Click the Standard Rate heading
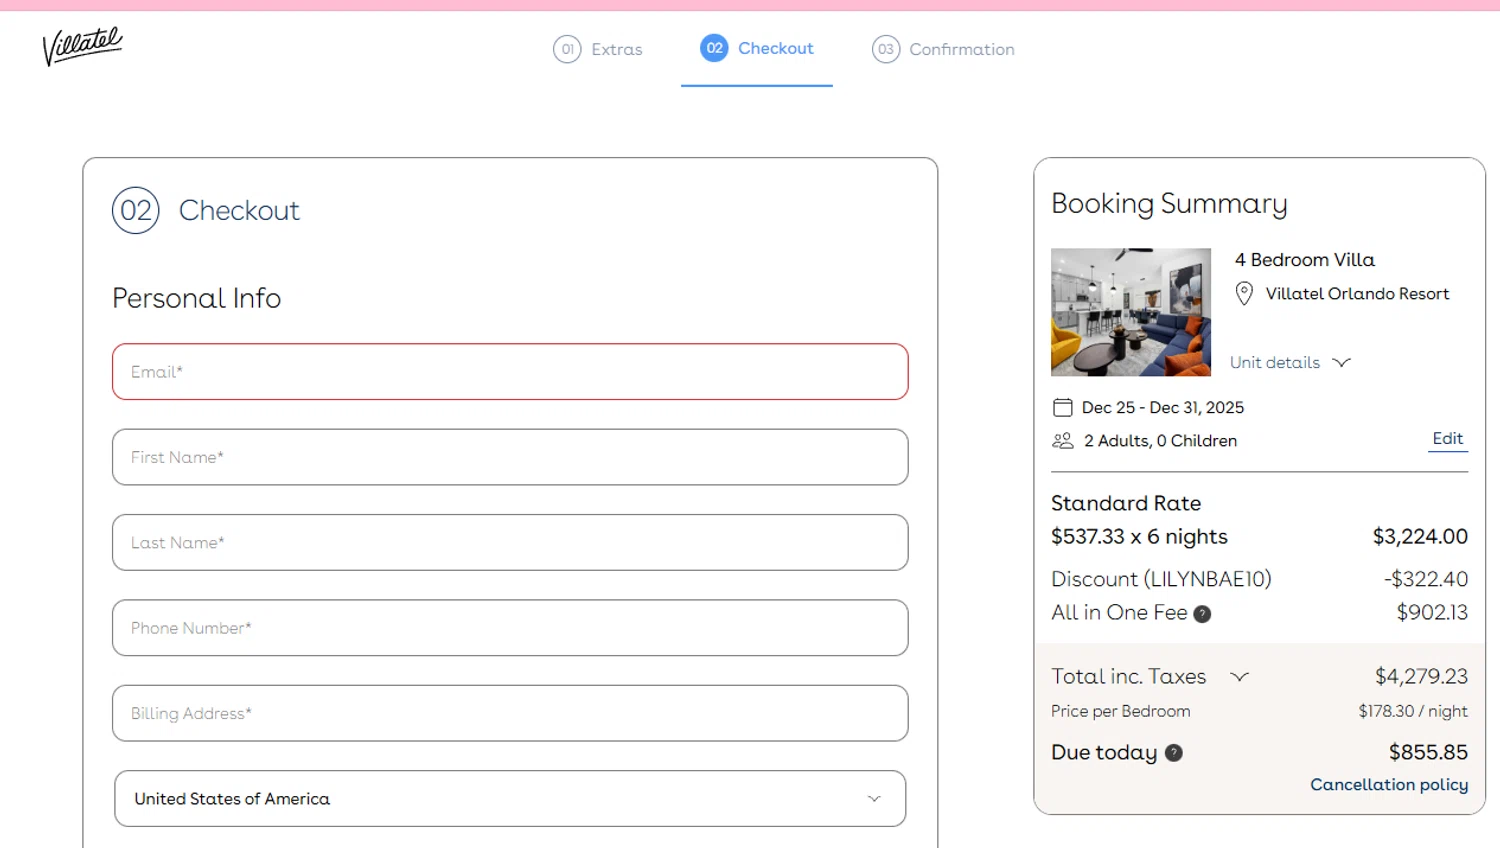Screen dimensions: 1500x848 coord(1126,503)
